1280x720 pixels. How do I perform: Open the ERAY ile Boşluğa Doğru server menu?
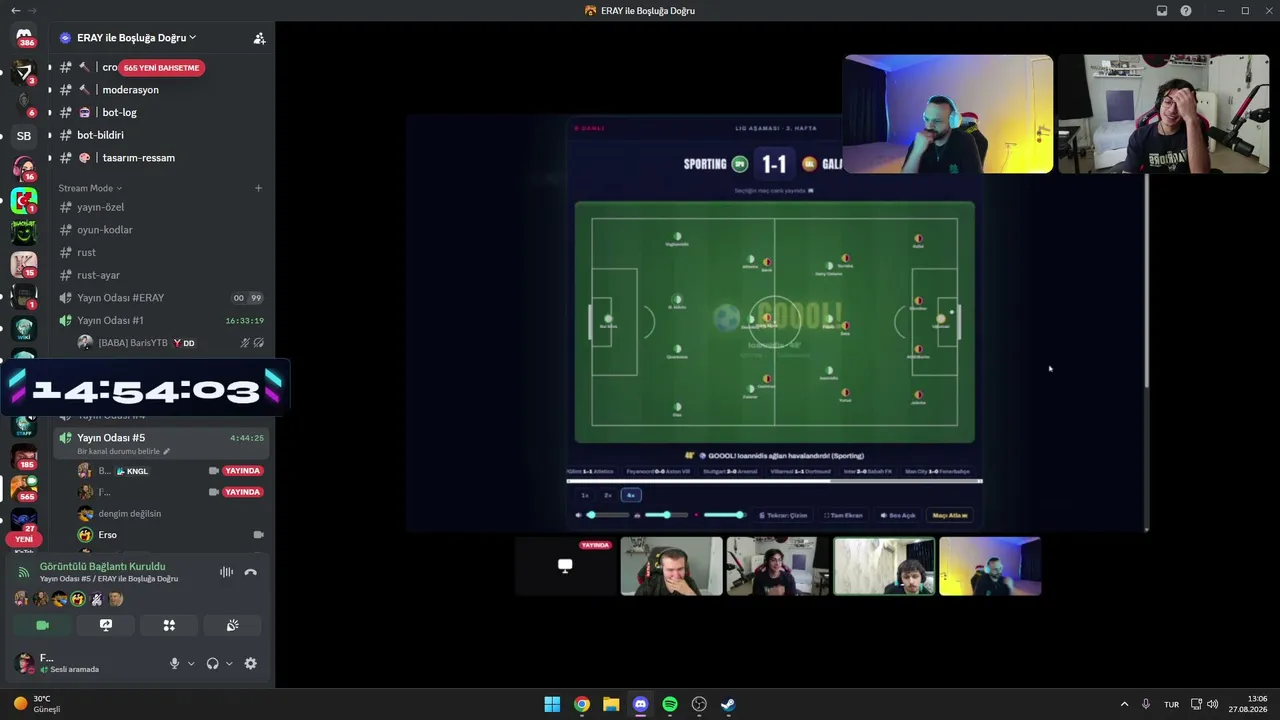[136, 38]
